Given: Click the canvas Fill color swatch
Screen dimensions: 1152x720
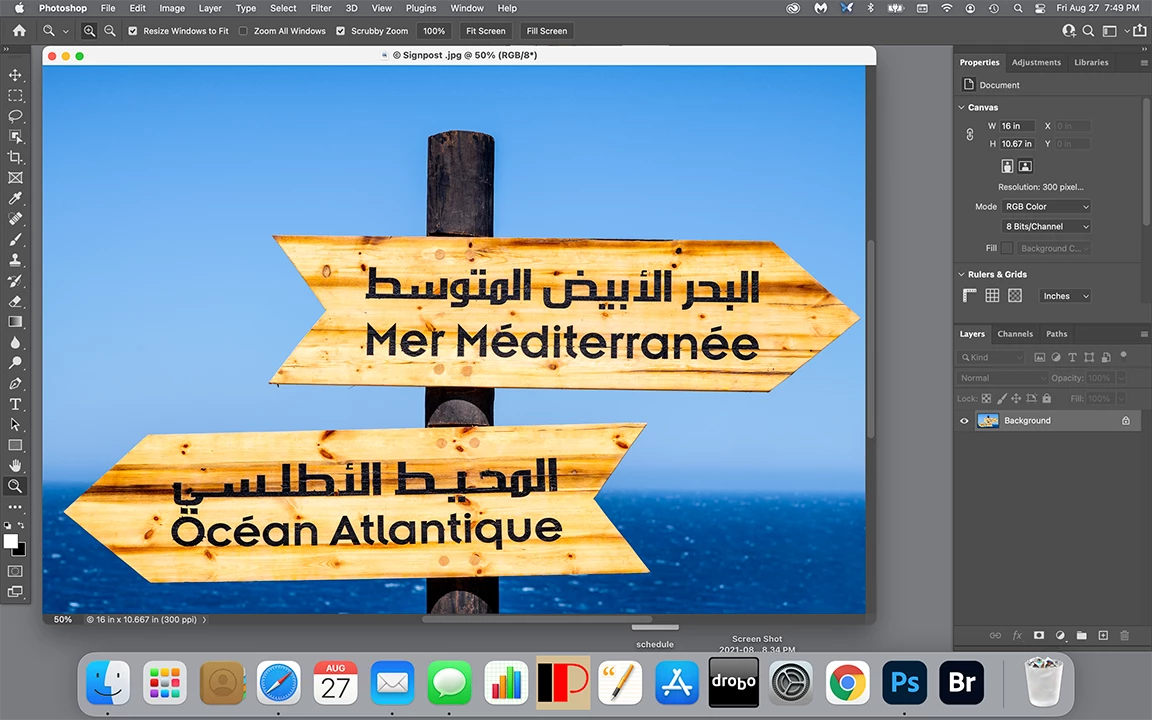Looking at the screenshot, I should click(1007, 248).
